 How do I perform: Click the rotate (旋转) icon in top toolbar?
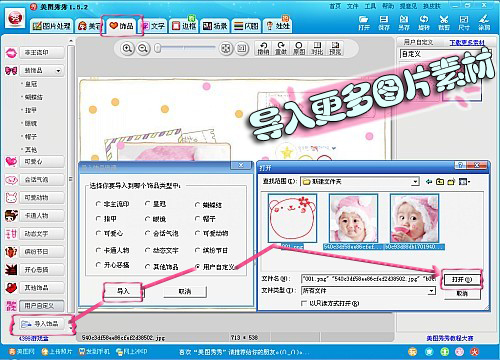424,23
